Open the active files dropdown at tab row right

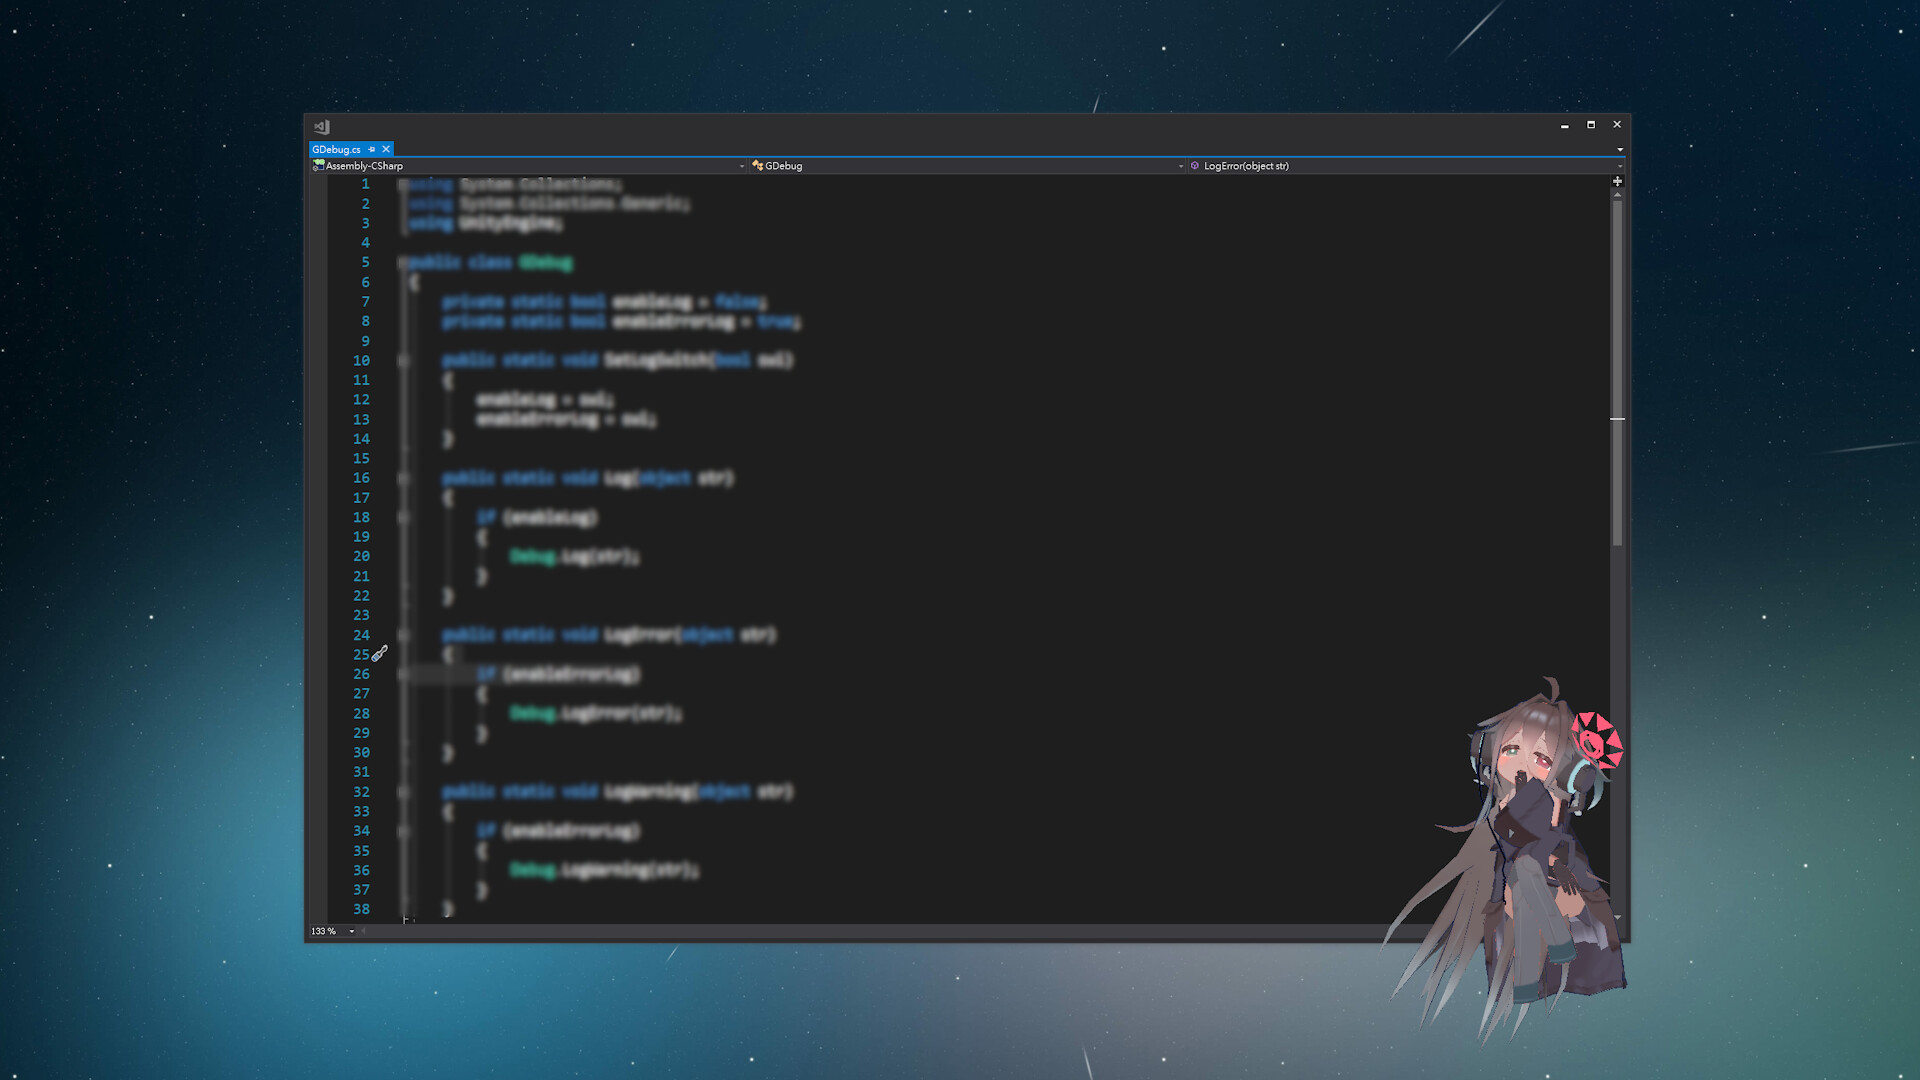coord(1620,149)
